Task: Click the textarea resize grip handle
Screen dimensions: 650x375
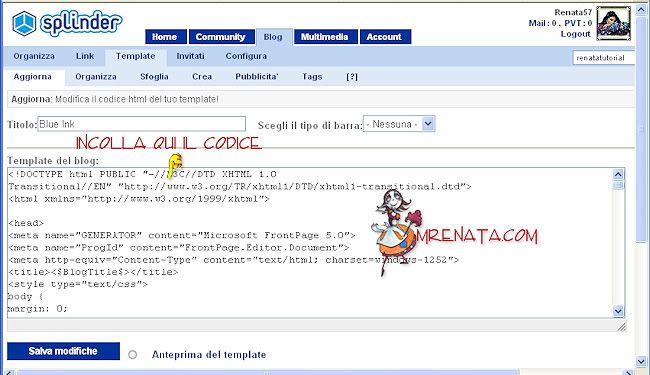Action: pyautogui.click(x=621, y=327)
